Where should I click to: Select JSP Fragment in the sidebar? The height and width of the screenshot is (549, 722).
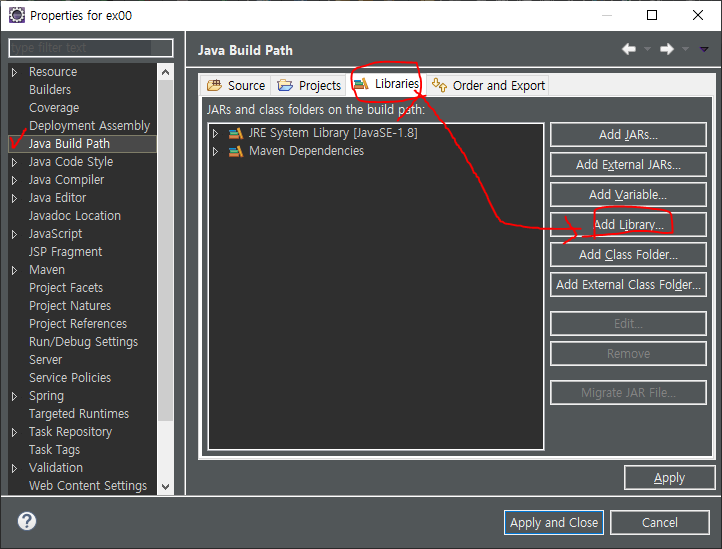point(65,252)
